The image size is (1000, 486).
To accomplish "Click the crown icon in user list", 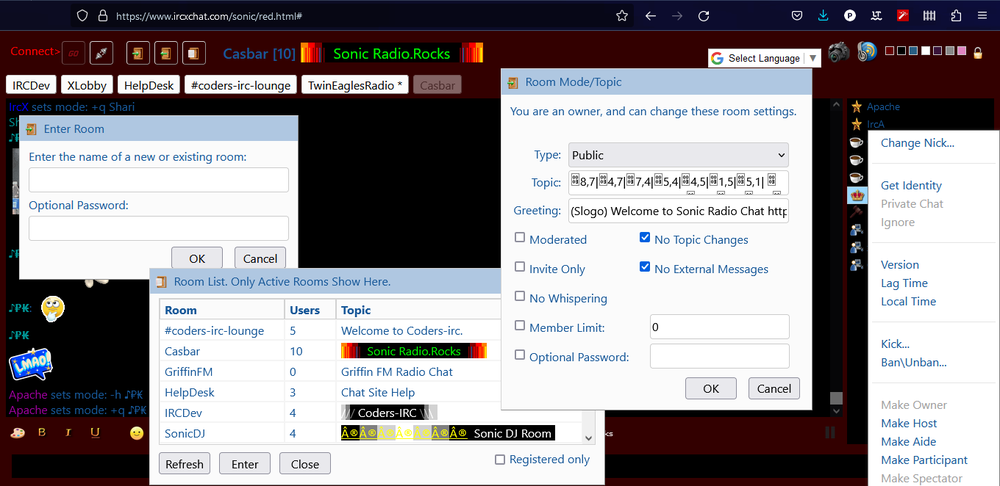I will (x=857, y=194).
